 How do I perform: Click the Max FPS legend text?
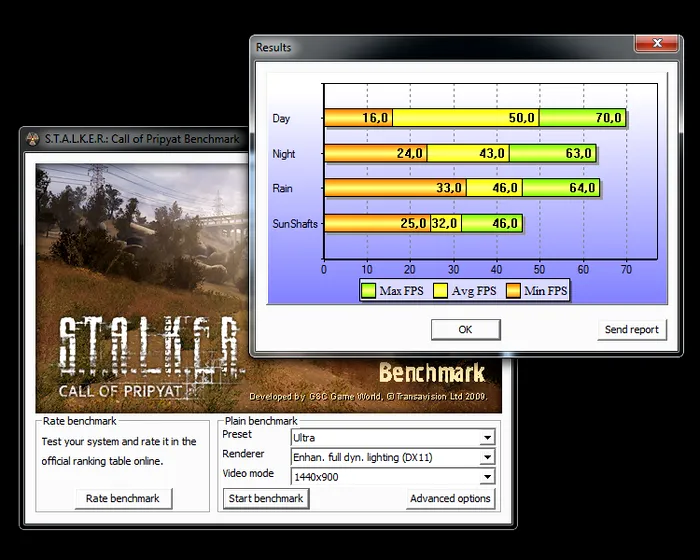pyautogui.click(x=401, y=291)
